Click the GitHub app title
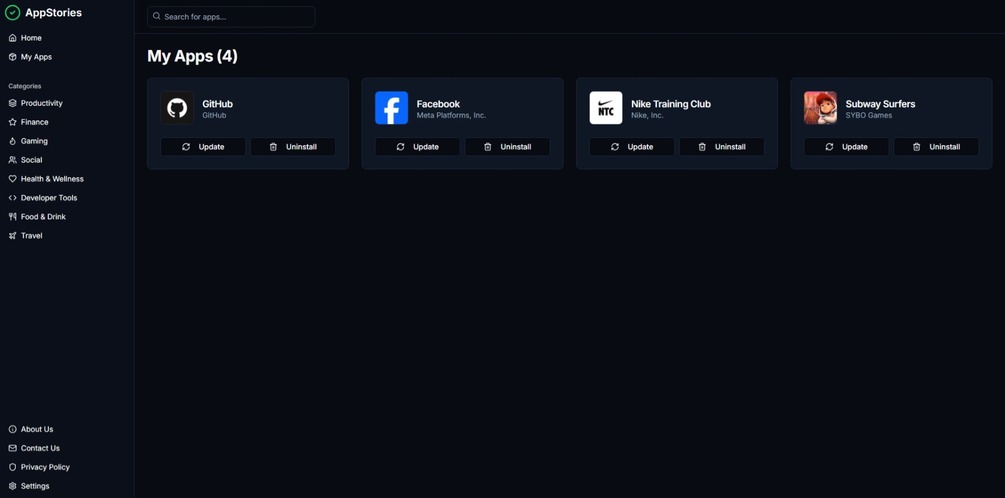 pyautogui.click(x=217, y=104)
